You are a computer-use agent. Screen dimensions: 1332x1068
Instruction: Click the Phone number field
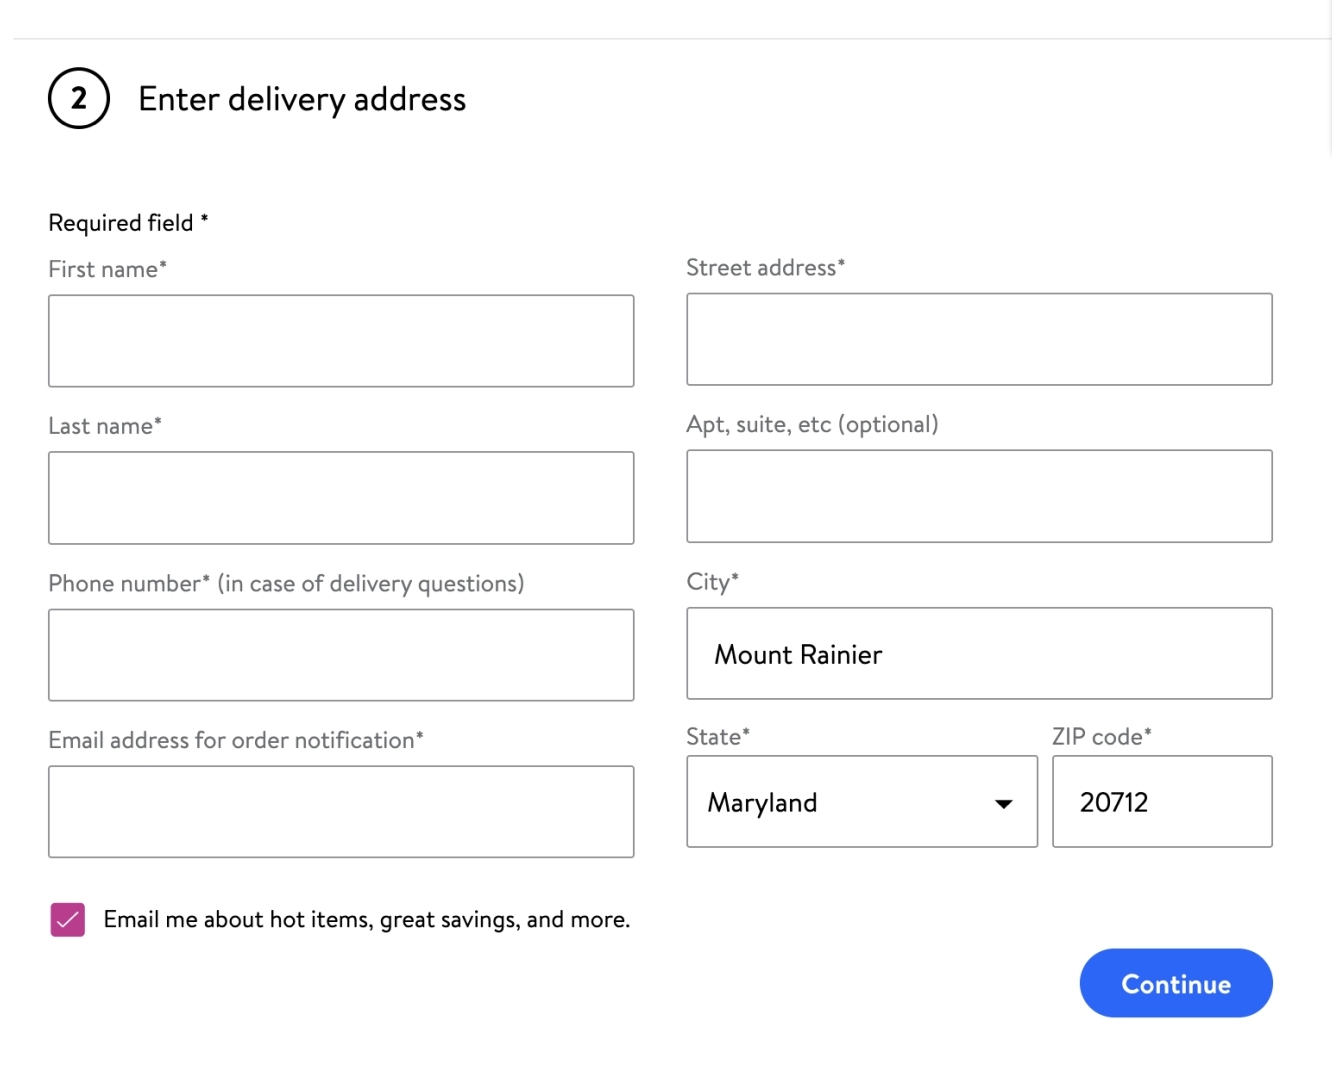click(x=341, y=654)
